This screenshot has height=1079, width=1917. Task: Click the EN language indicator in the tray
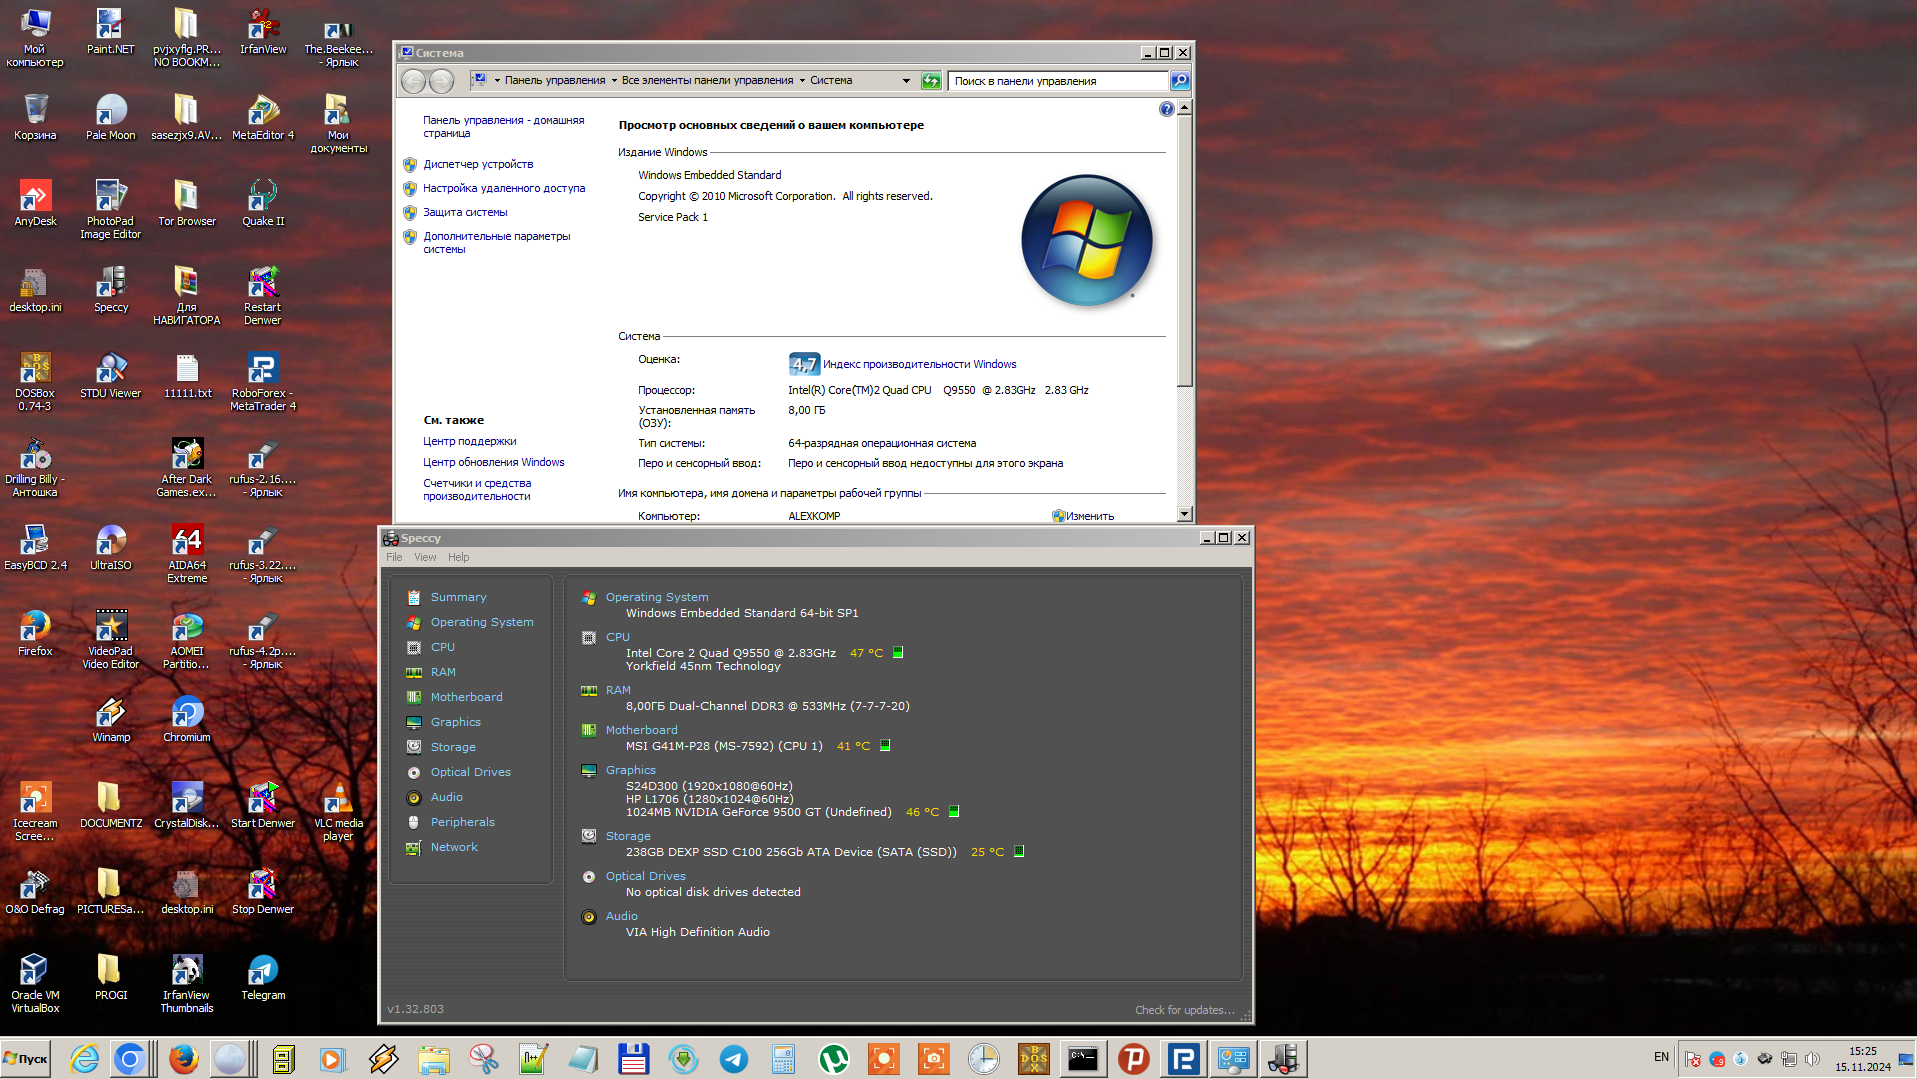[x=1661, y=1057]
